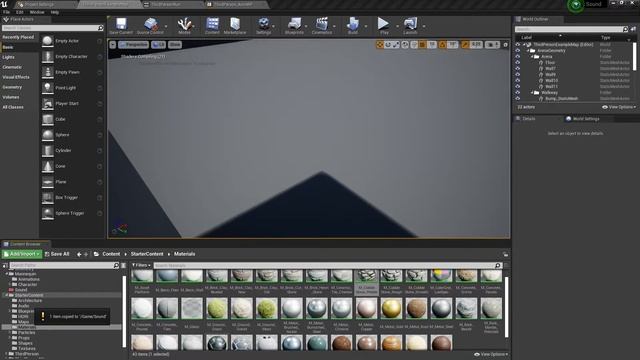Screen dimensions: 640x360
Task: Select the Box Trigger actor
Action: [x=72, y=198]
